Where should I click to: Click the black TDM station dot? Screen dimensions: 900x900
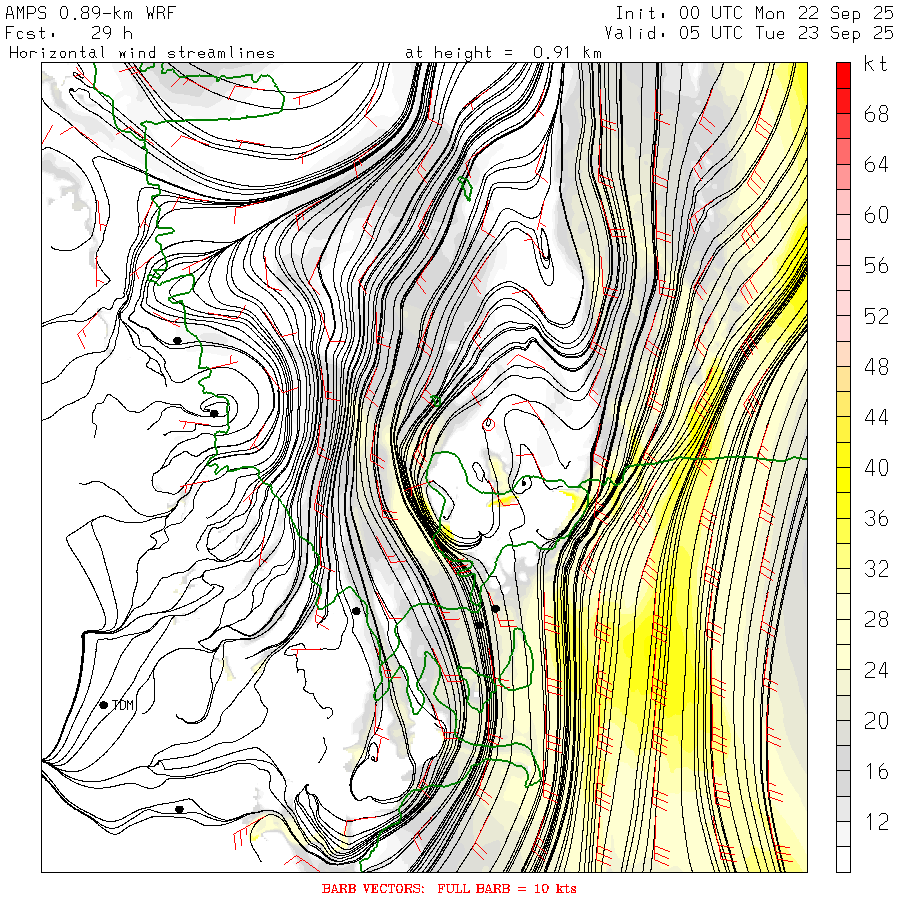[x=104, y=705]
